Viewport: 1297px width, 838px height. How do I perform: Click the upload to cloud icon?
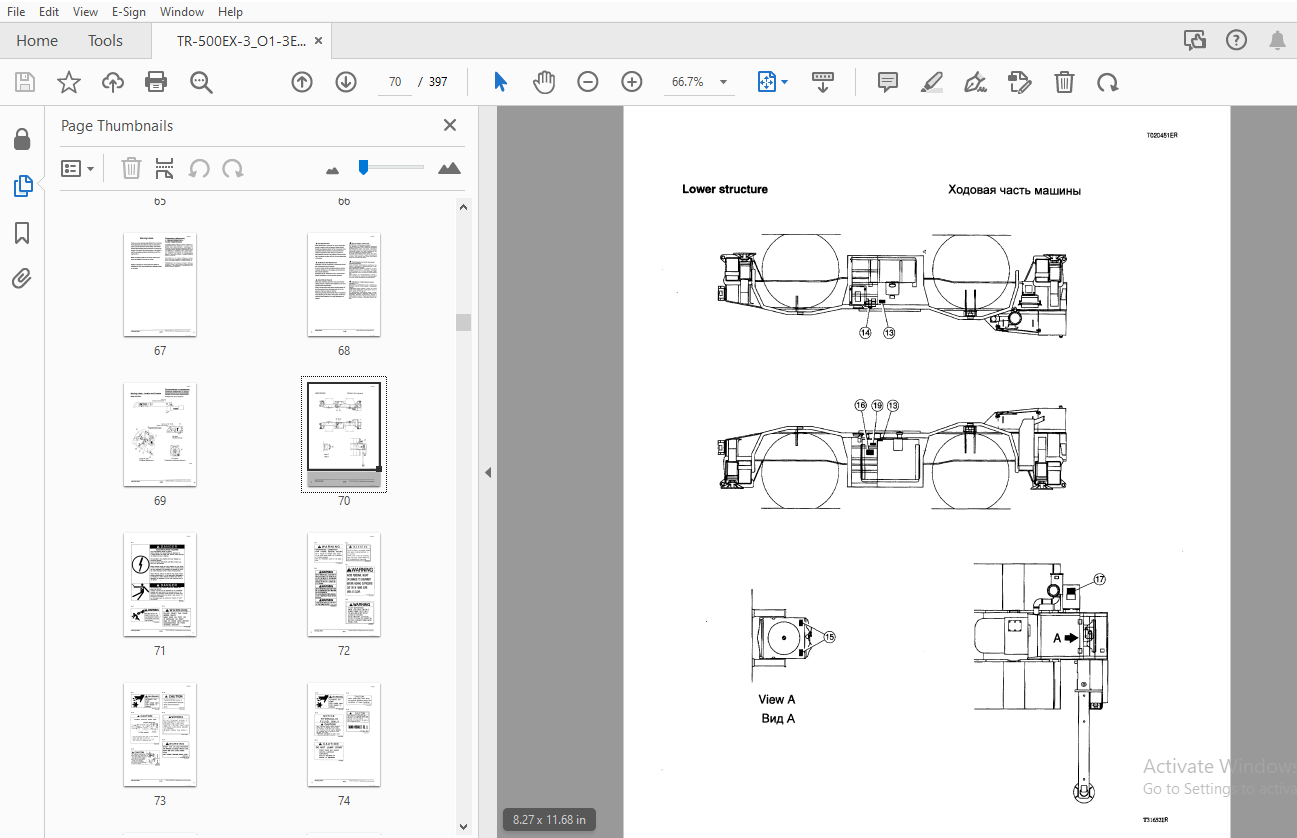[112, 82]
